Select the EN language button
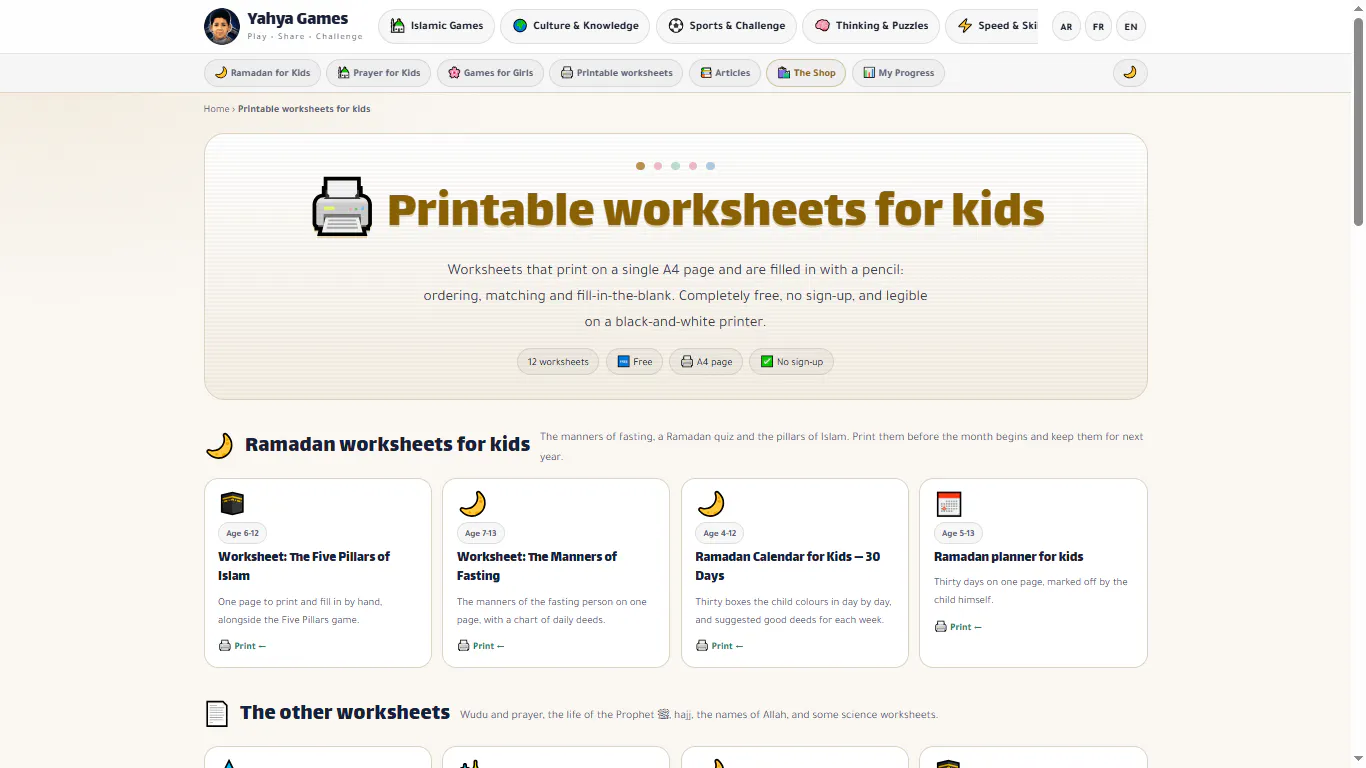This screenshot has width=1366, height=768. (x=1131, y=27)
